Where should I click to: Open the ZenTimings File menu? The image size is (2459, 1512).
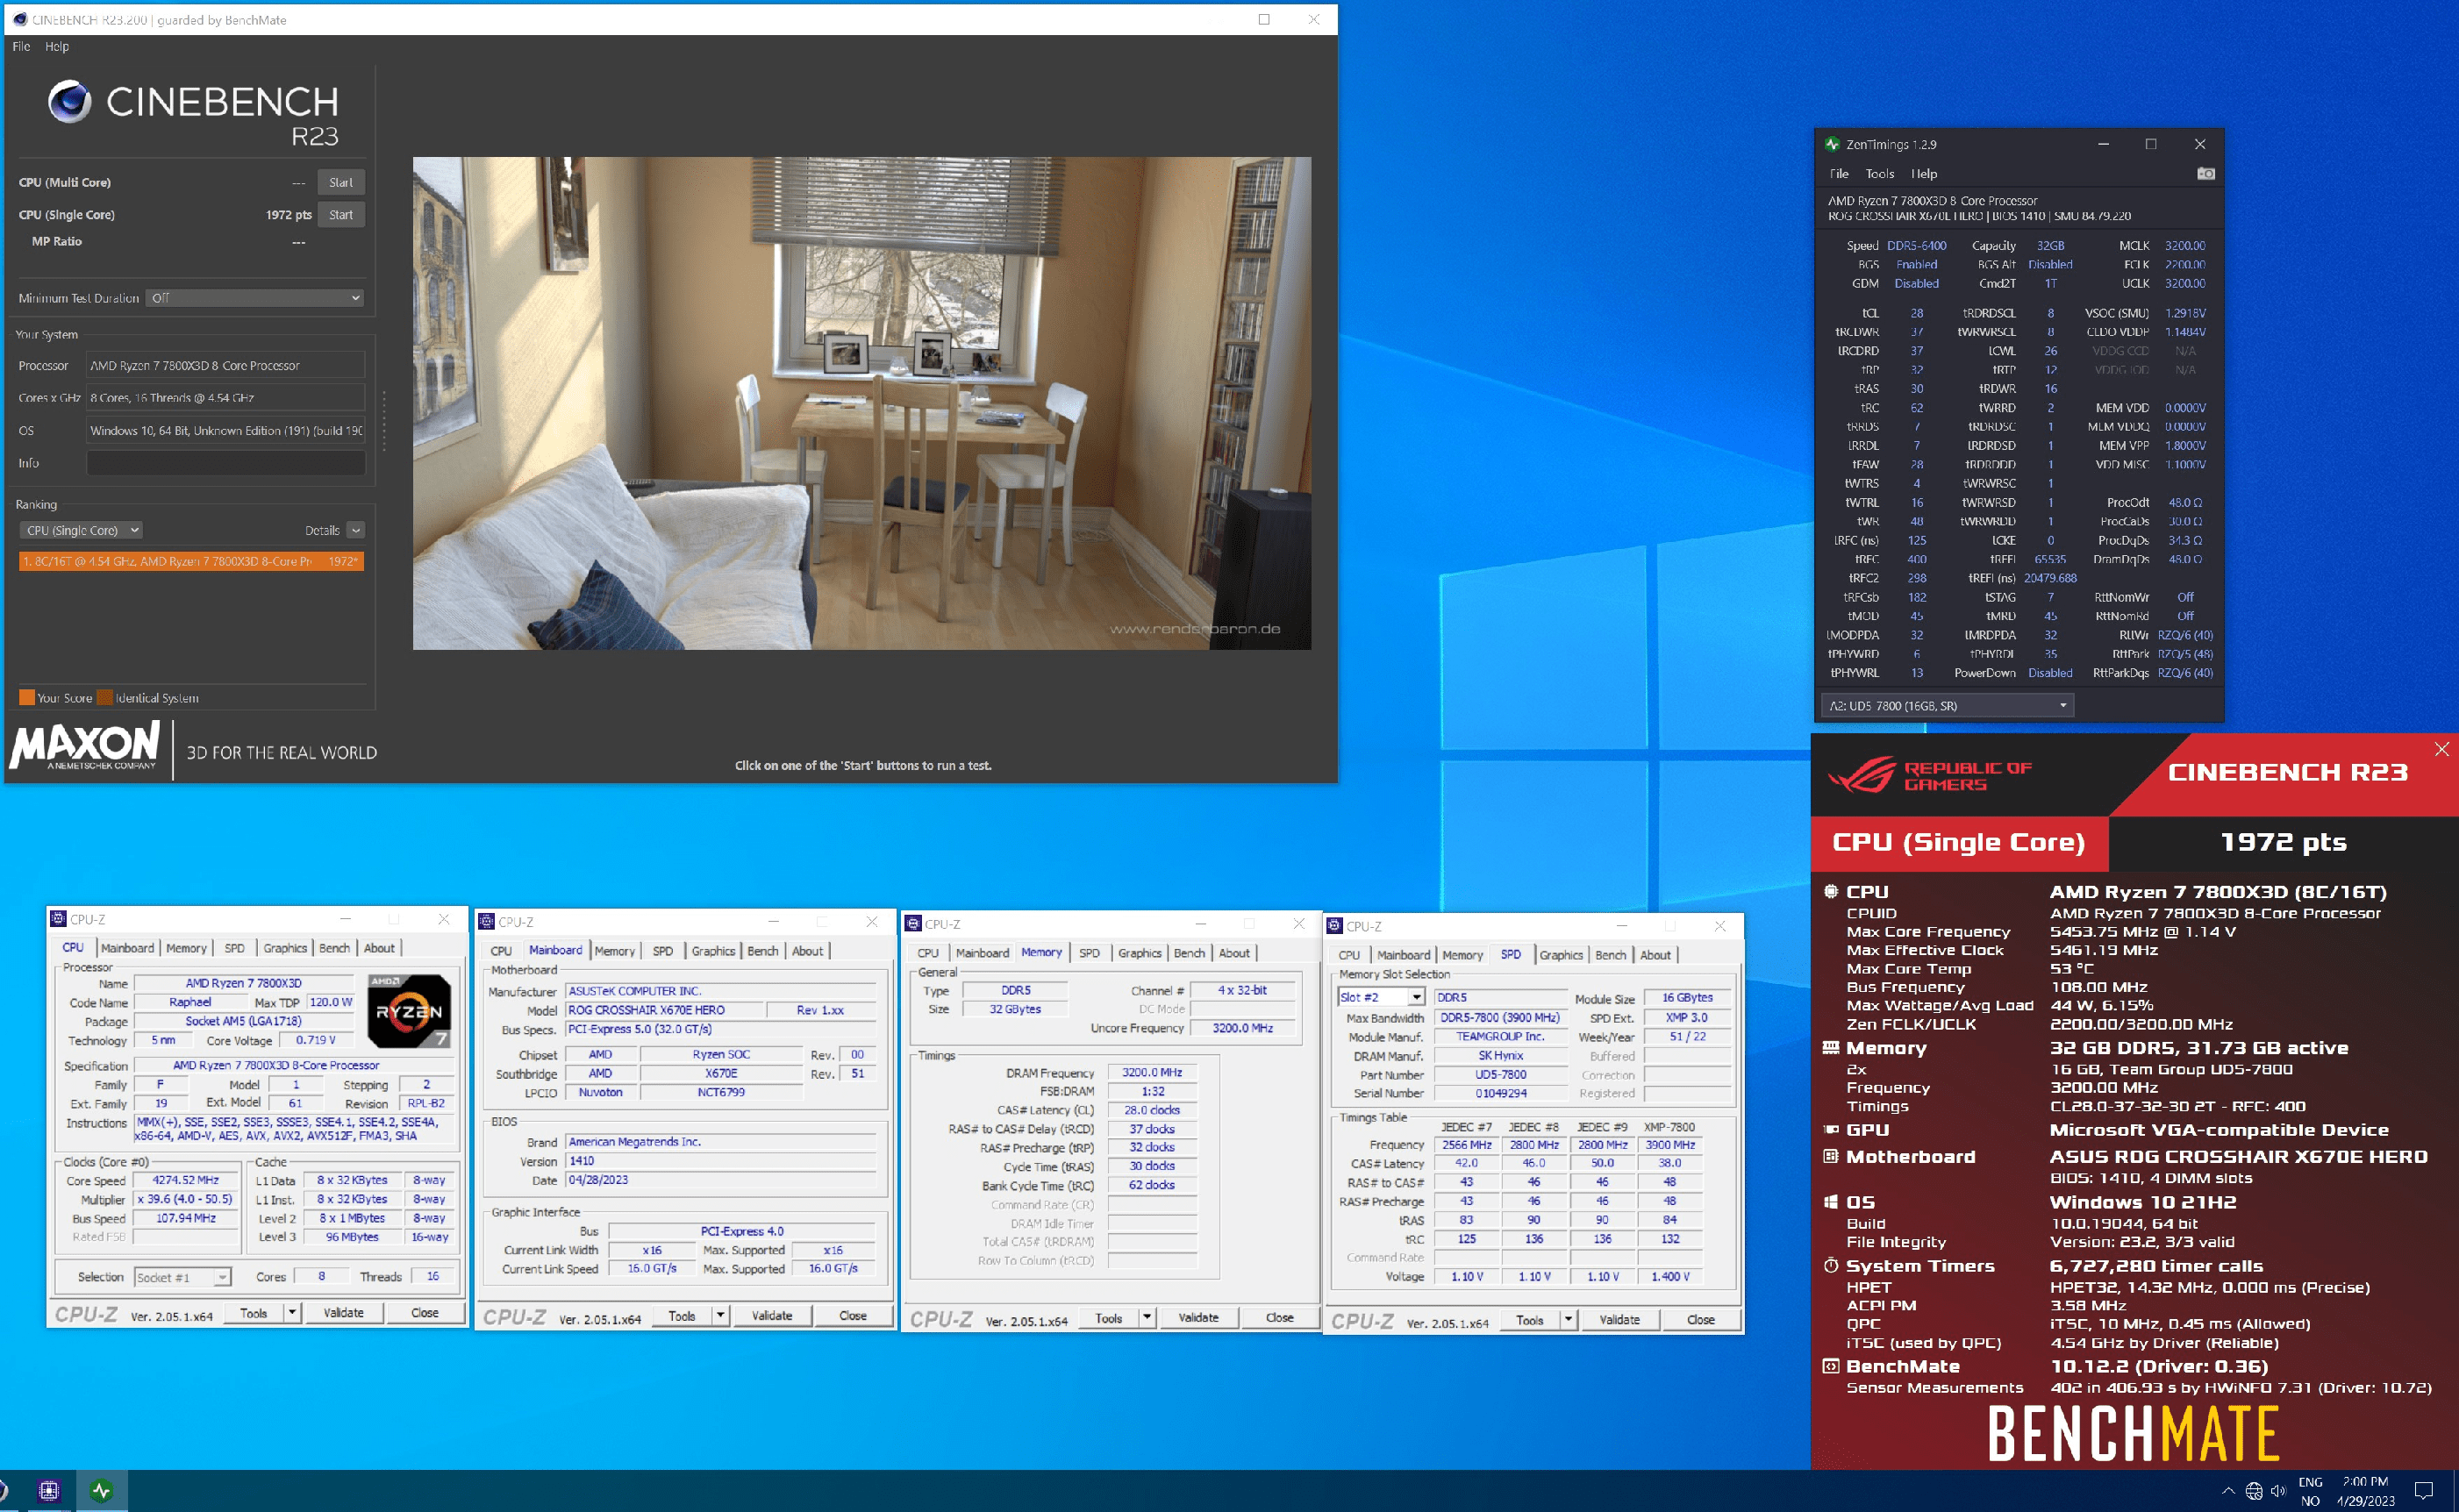pyautogui.click(x=1839, y=174)
